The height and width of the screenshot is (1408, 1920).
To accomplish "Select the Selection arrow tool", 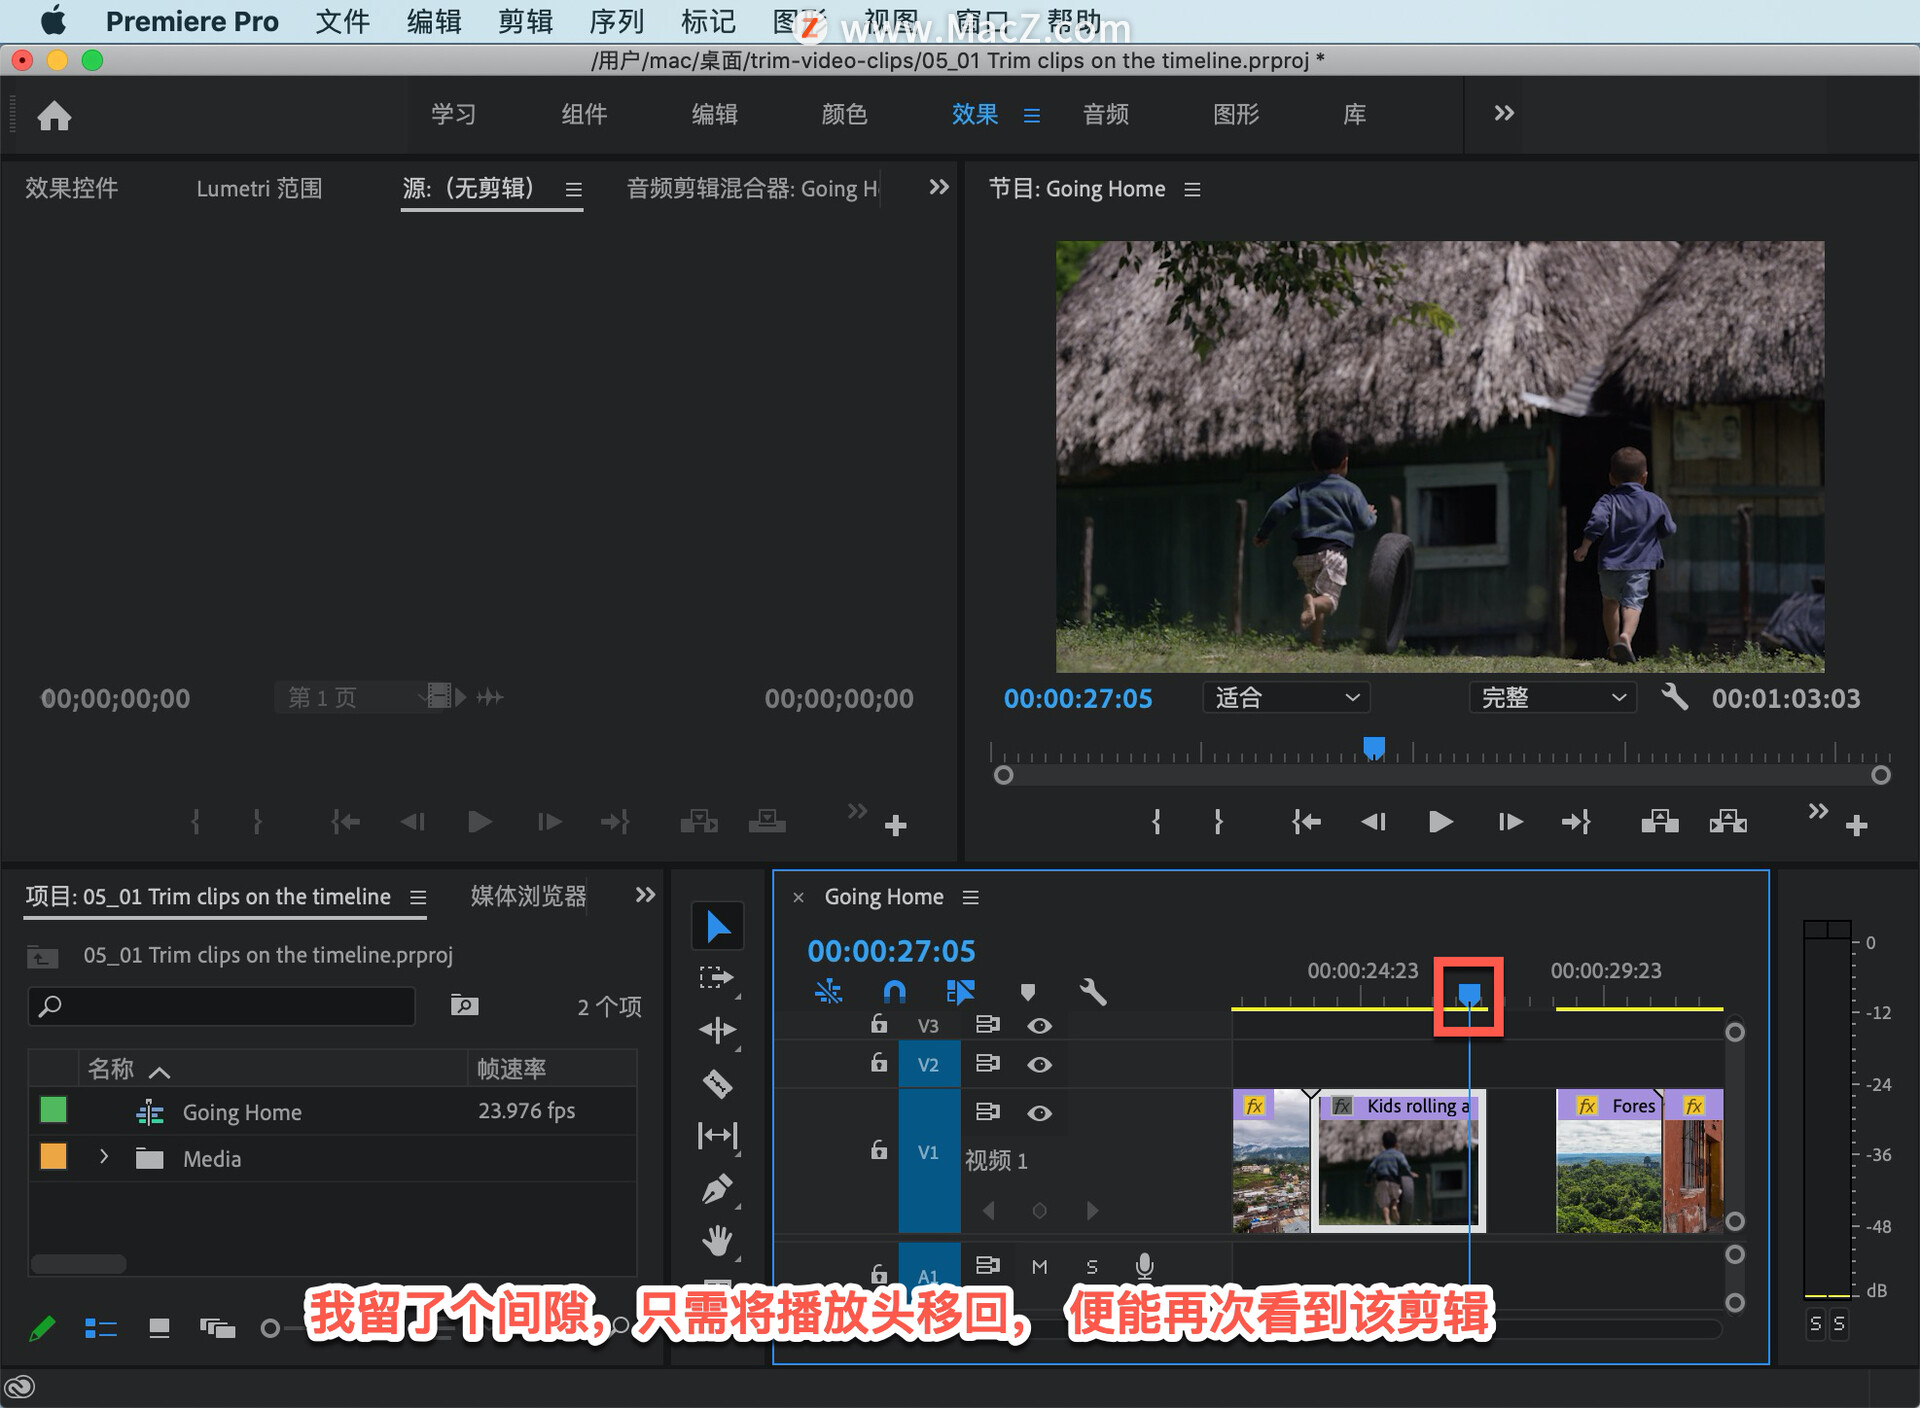I will (x=717, y=927).
